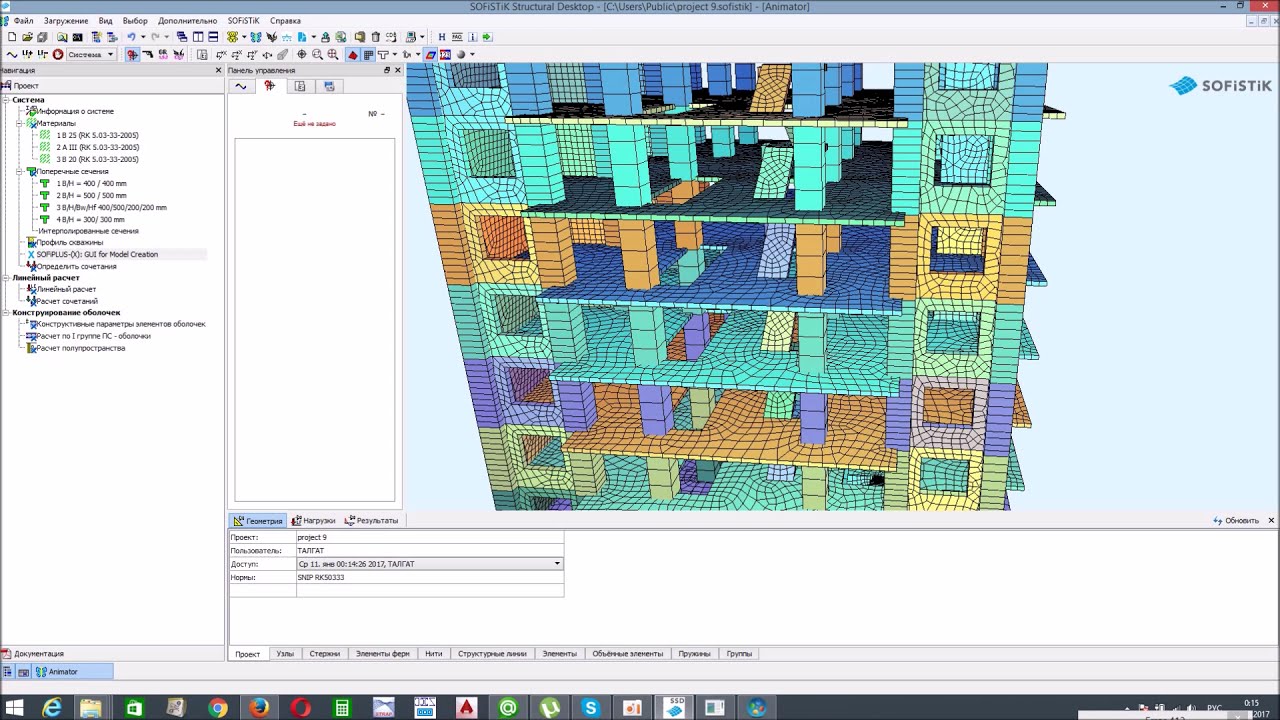This screenshot has height=720, width=1280.
Task: Click the yellow butterfly-shaped toolbar icon
Action: (232, 37)
